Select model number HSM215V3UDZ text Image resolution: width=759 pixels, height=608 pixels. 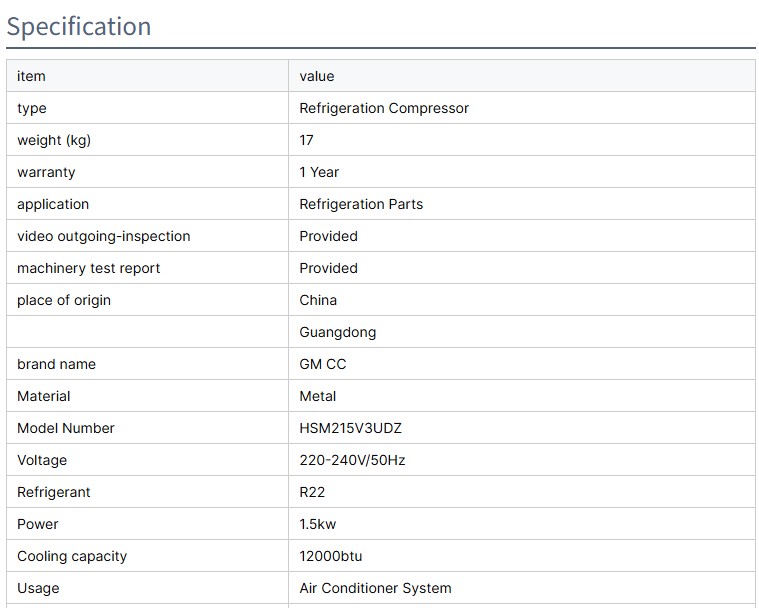point(351,428)
